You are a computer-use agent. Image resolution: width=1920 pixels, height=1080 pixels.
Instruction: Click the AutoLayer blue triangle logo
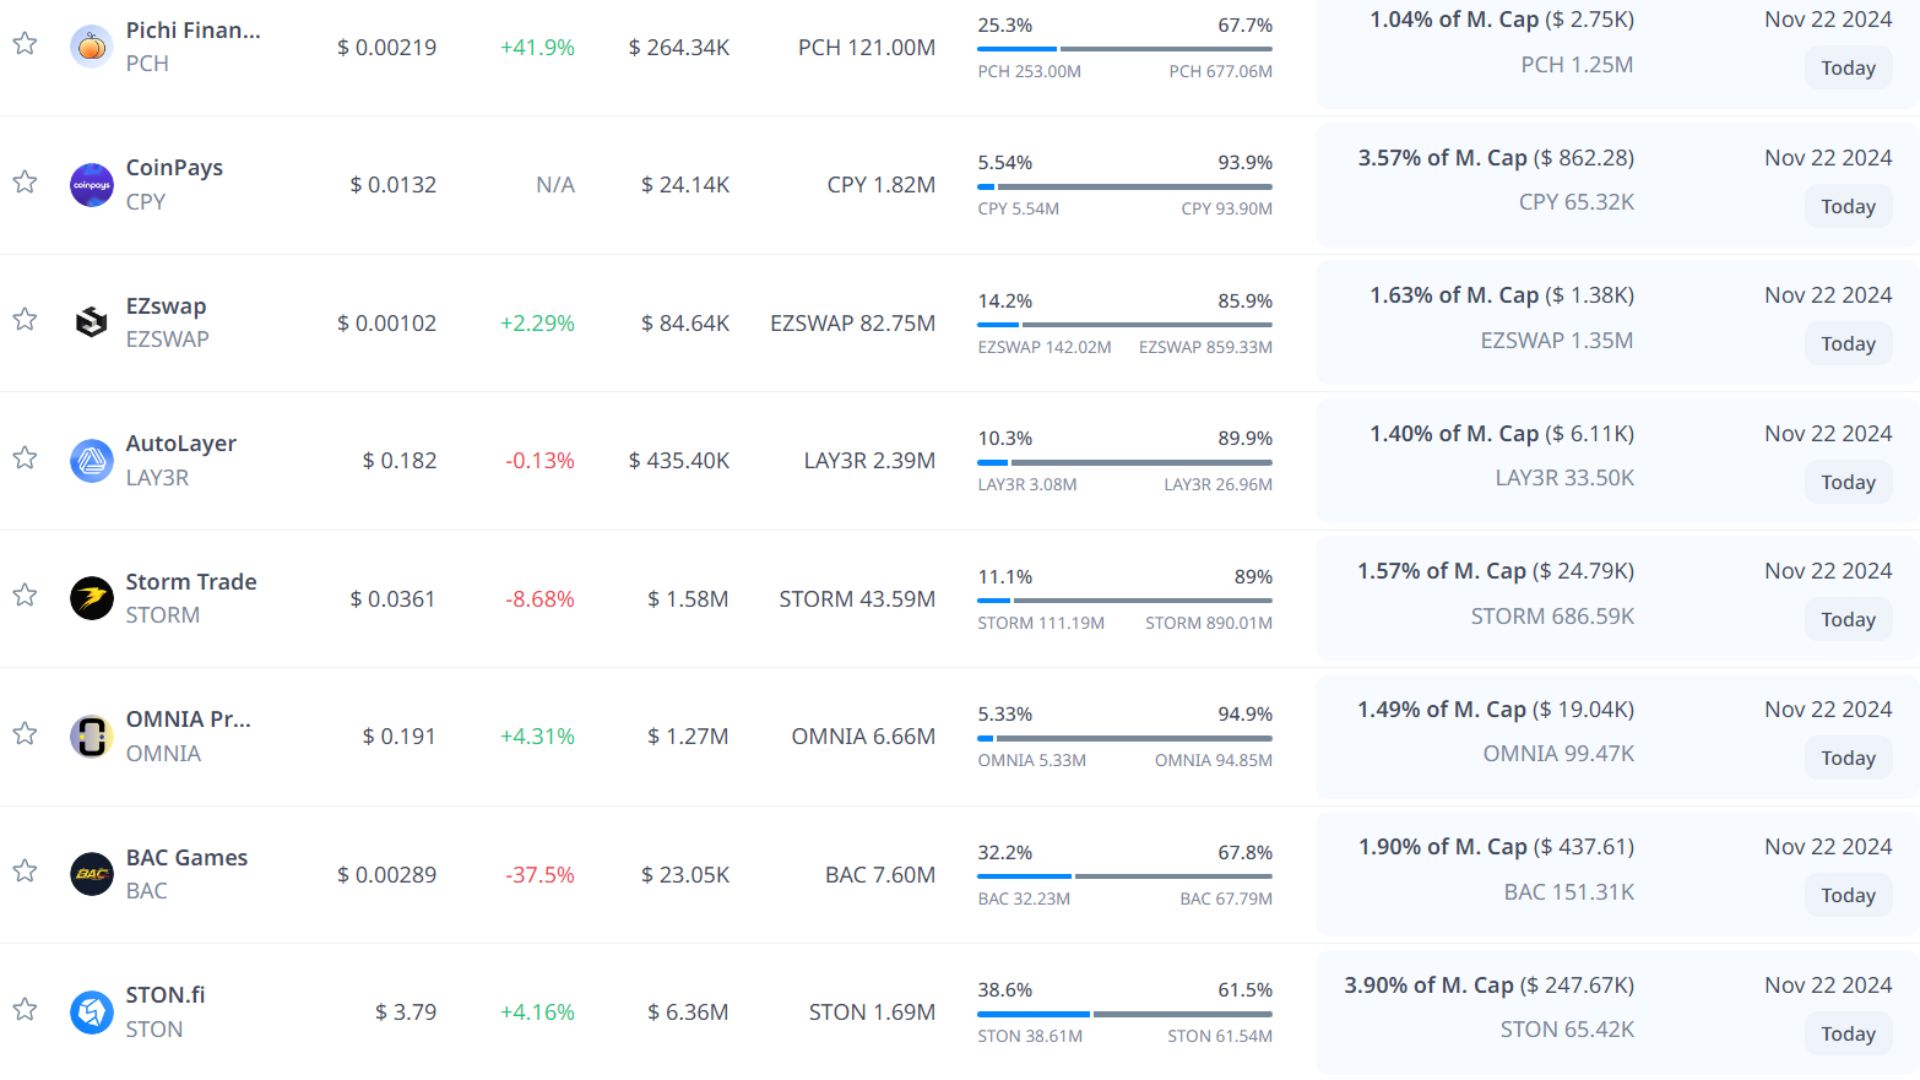[91, 460]
